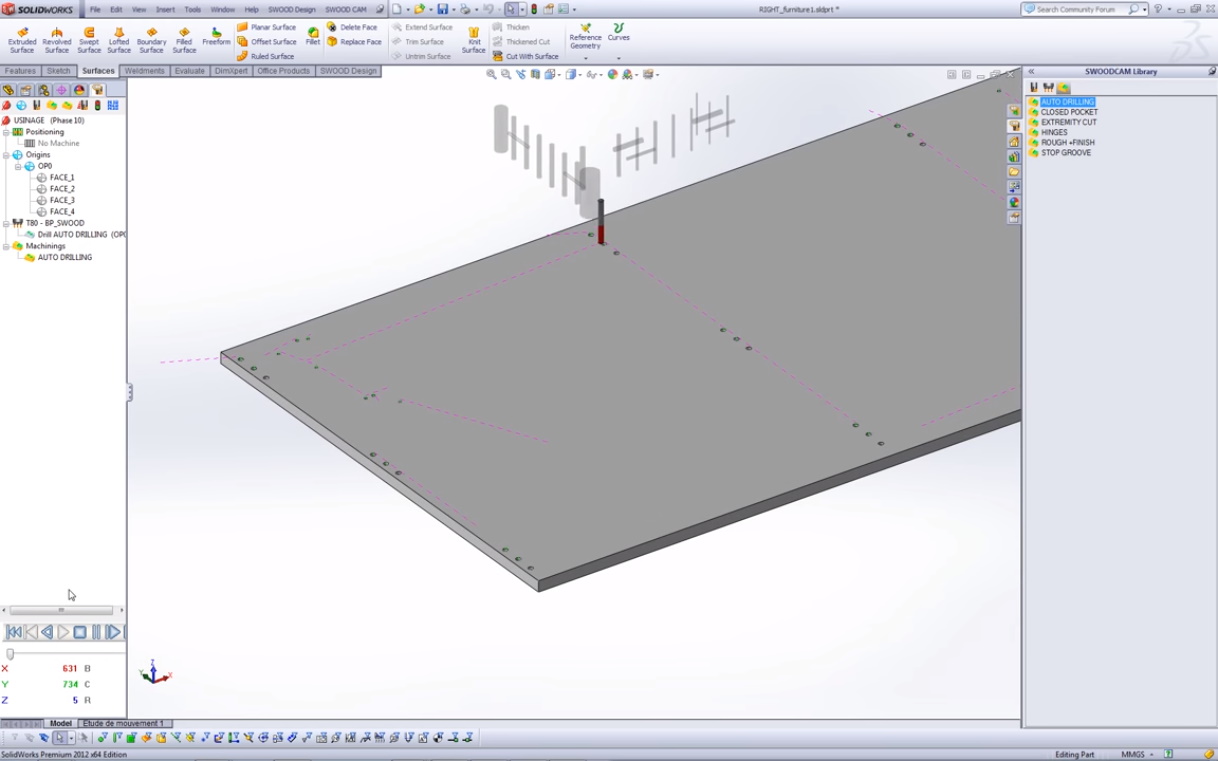Click Cut With Surface tool
This screenshot has width=1218, height=761.
pos(526,57)
